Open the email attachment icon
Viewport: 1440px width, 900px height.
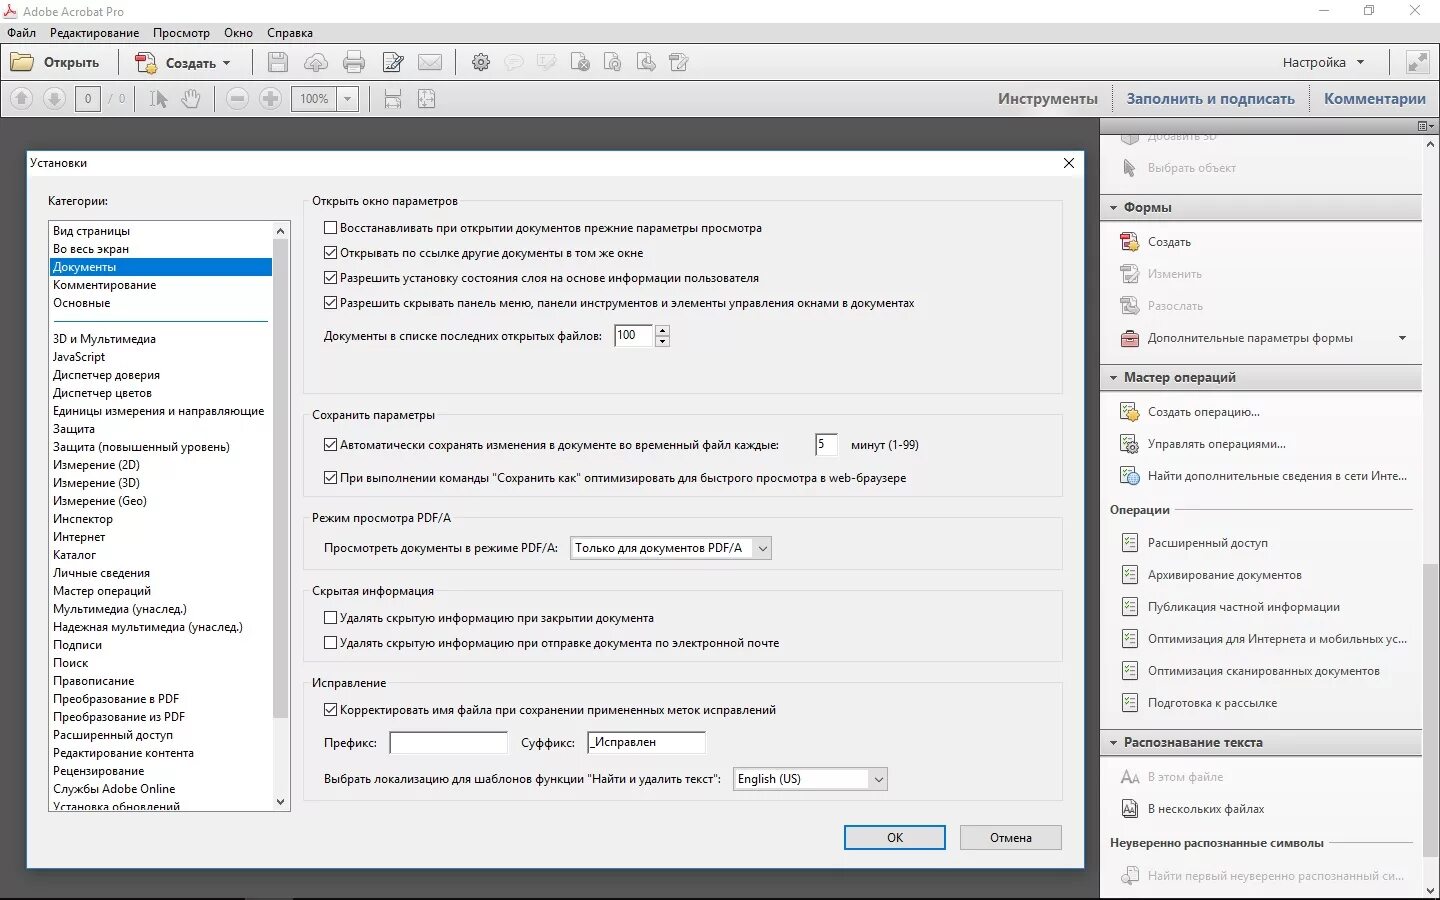coord(431,62)
